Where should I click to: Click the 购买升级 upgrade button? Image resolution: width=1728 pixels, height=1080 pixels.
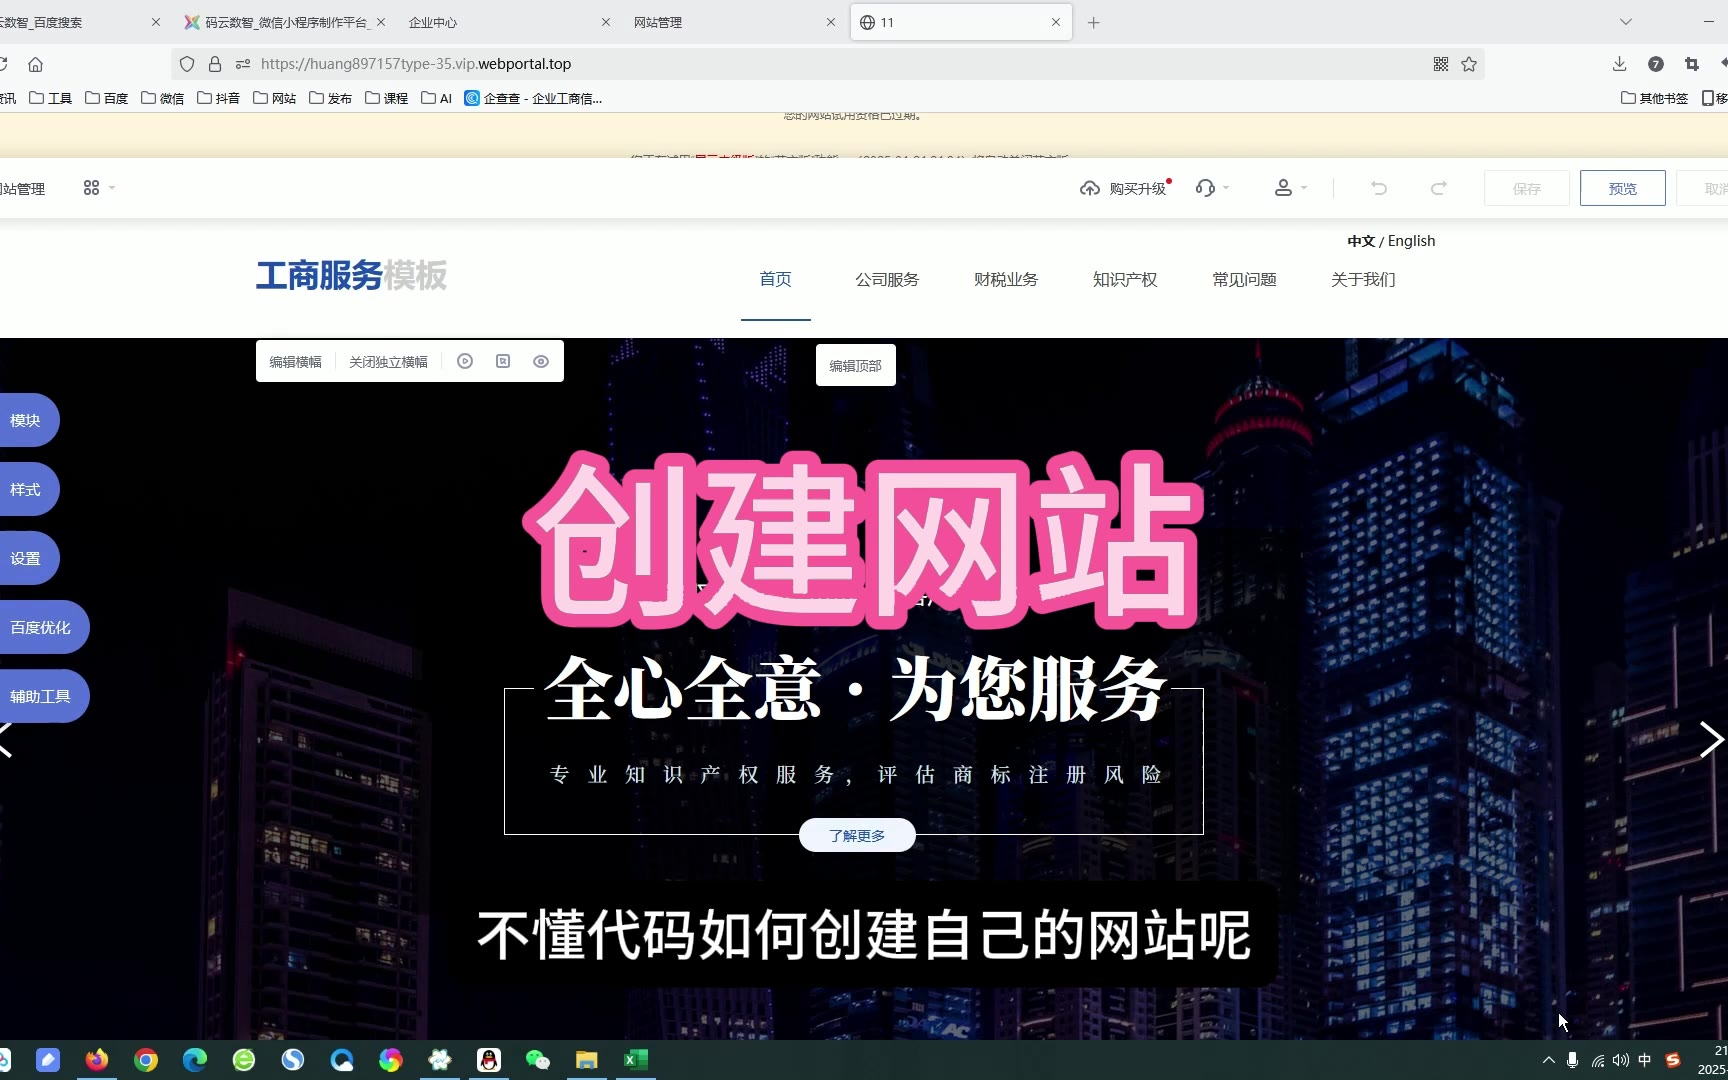(x=1125, y=188)
